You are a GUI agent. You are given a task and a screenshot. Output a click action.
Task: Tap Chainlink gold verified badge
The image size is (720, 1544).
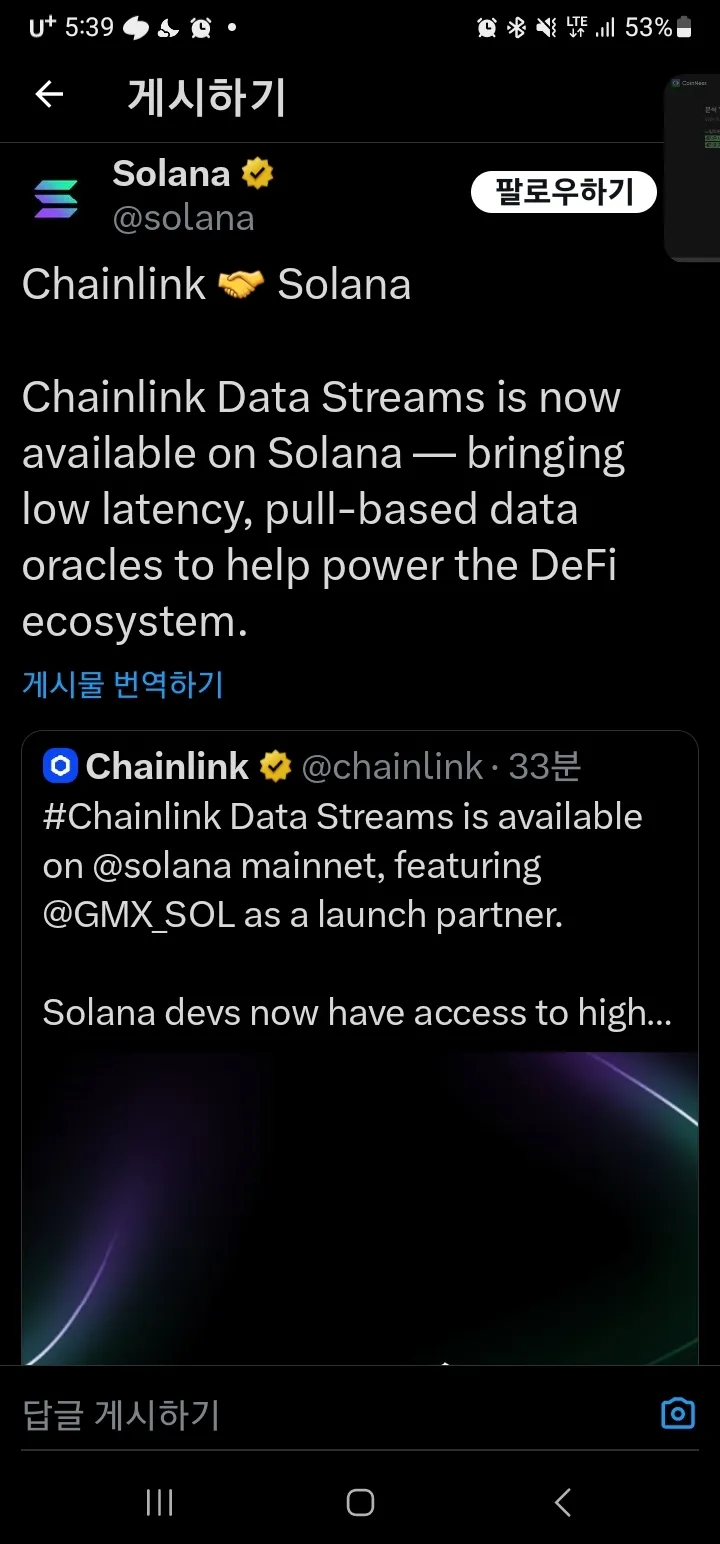[275, 767]
